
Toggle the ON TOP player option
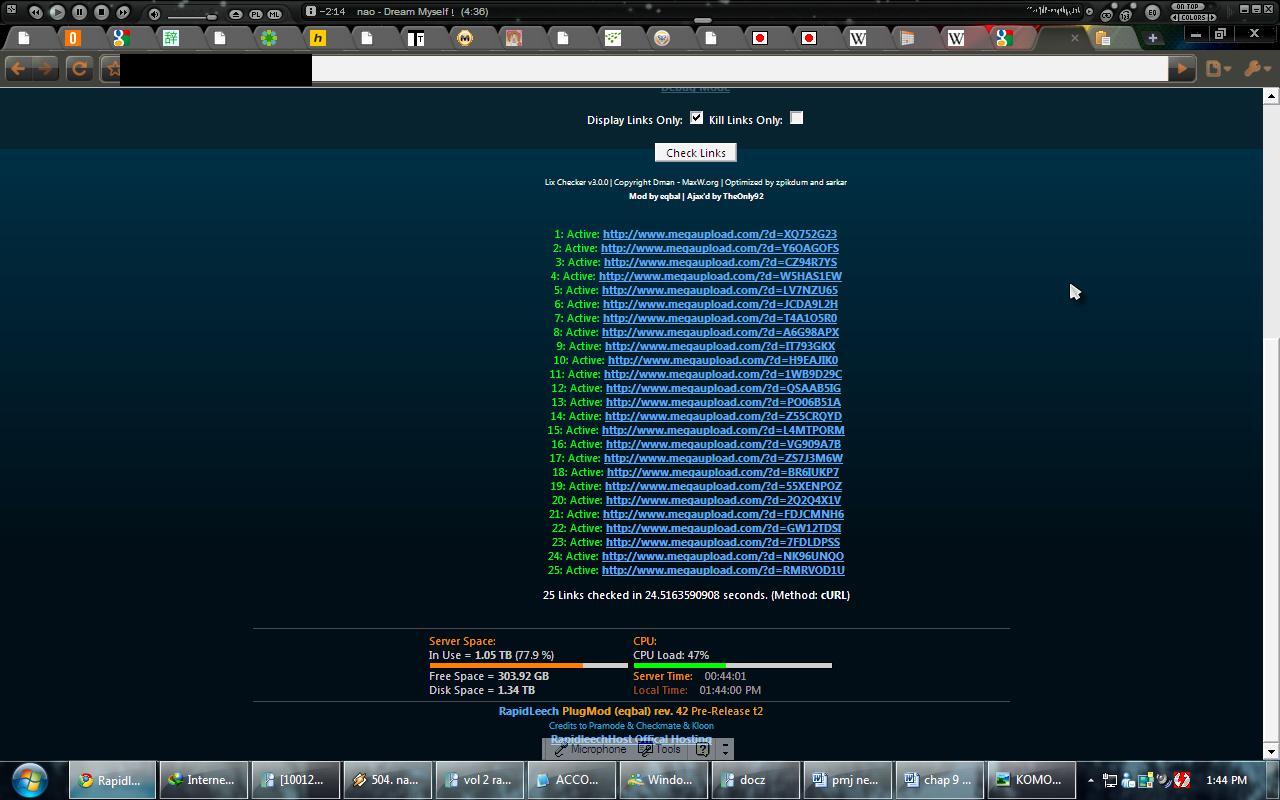pos(1189,7)
